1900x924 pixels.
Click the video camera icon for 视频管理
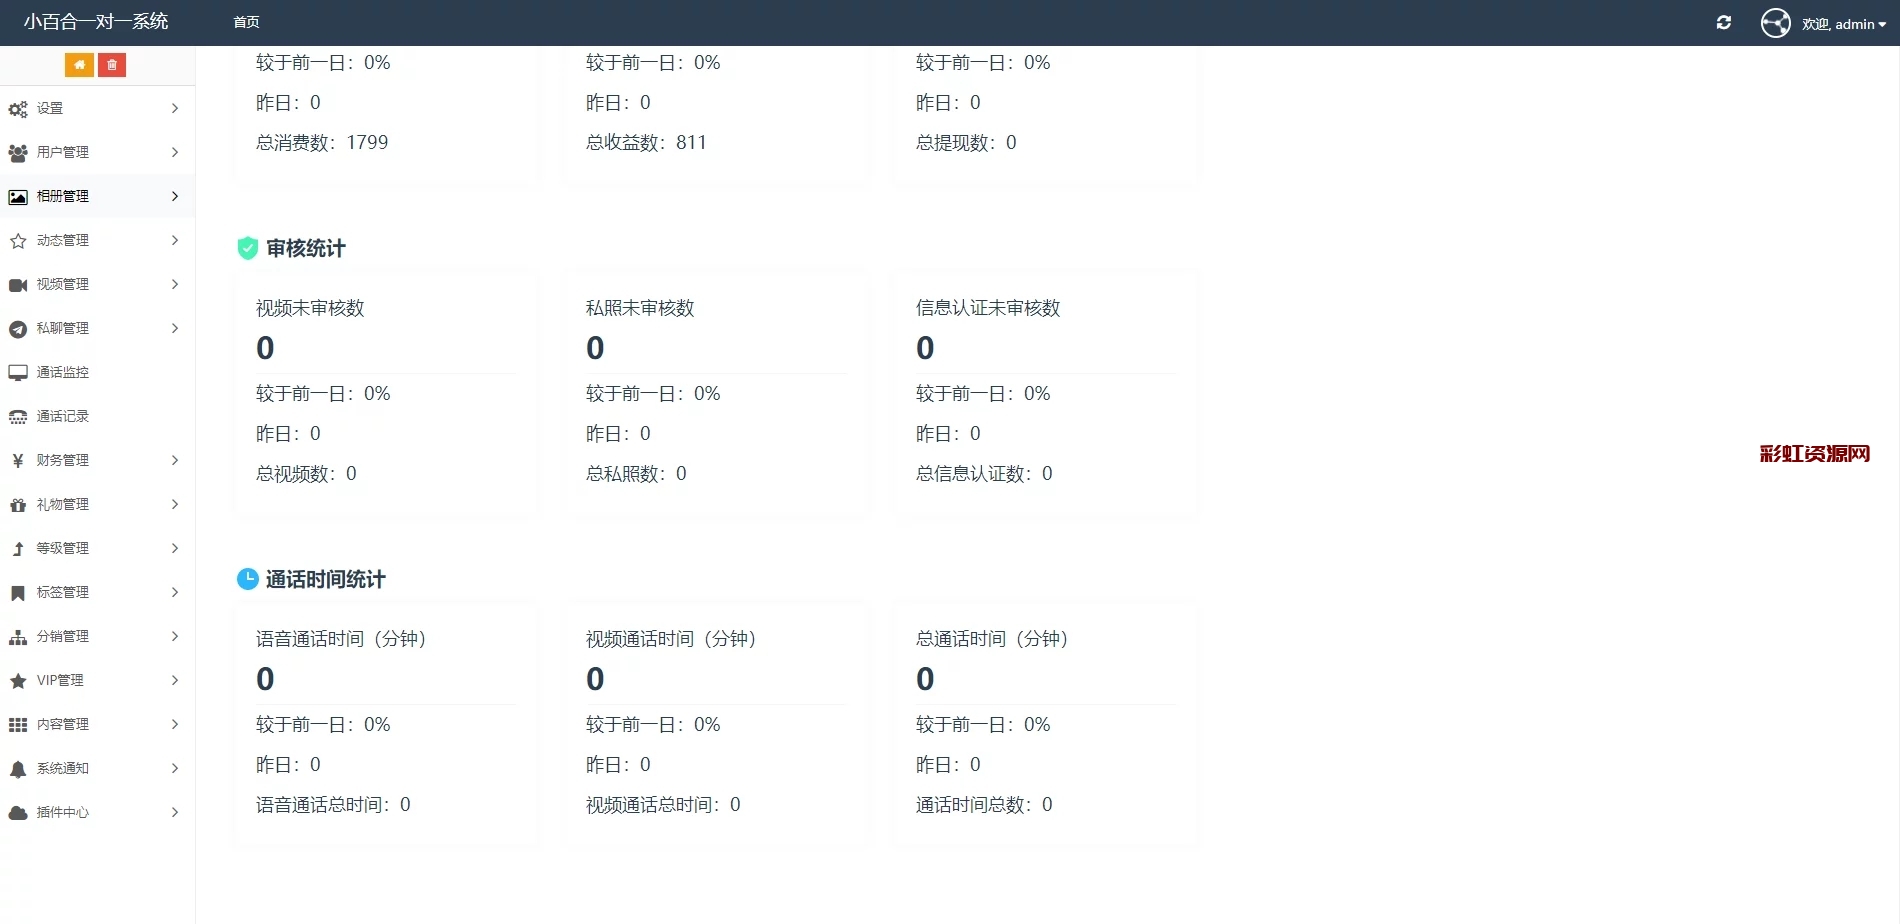[18, 285]
